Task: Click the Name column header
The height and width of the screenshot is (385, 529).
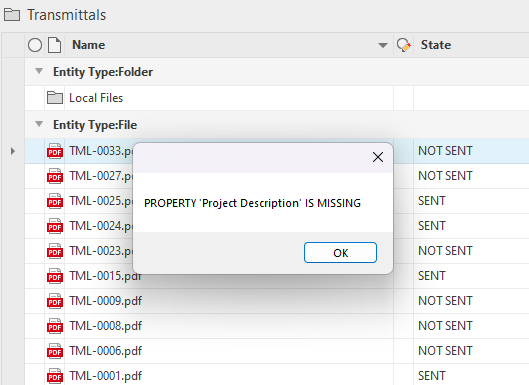Action: 88,45
